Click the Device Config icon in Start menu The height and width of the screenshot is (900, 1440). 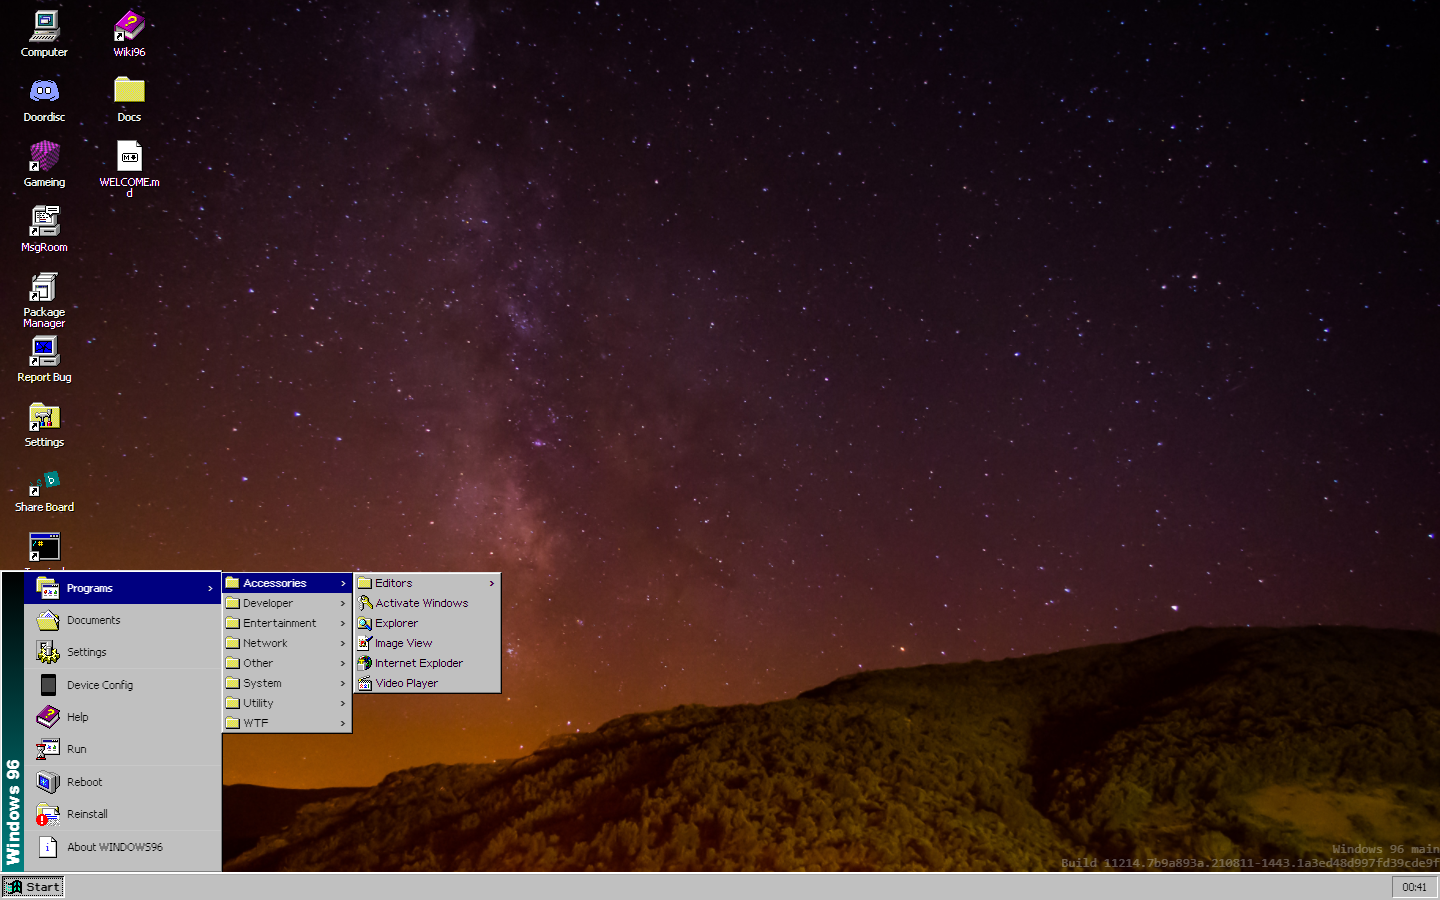click(48, 685)
